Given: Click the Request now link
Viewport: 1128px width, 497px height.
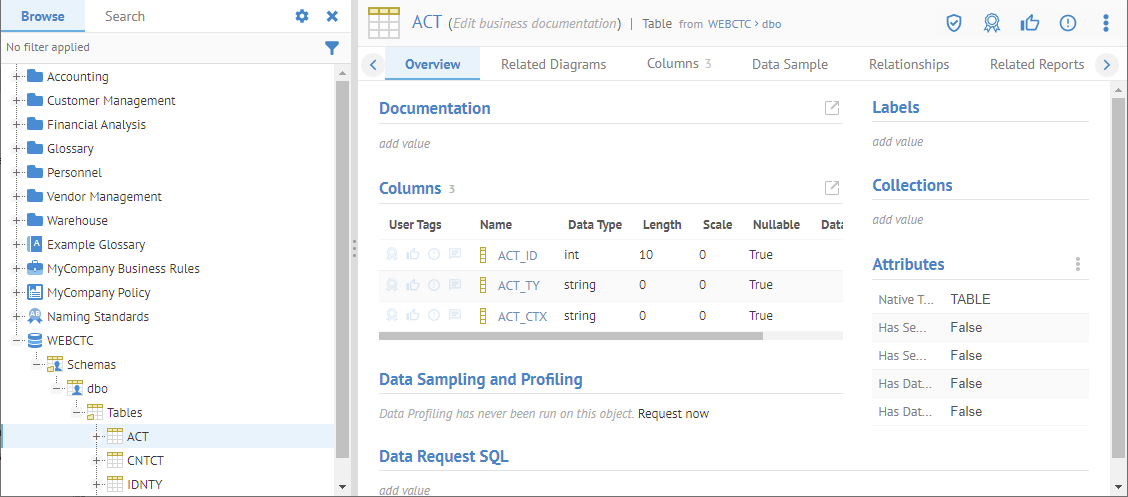Looking at the screenshot, I should pos(673,413).
